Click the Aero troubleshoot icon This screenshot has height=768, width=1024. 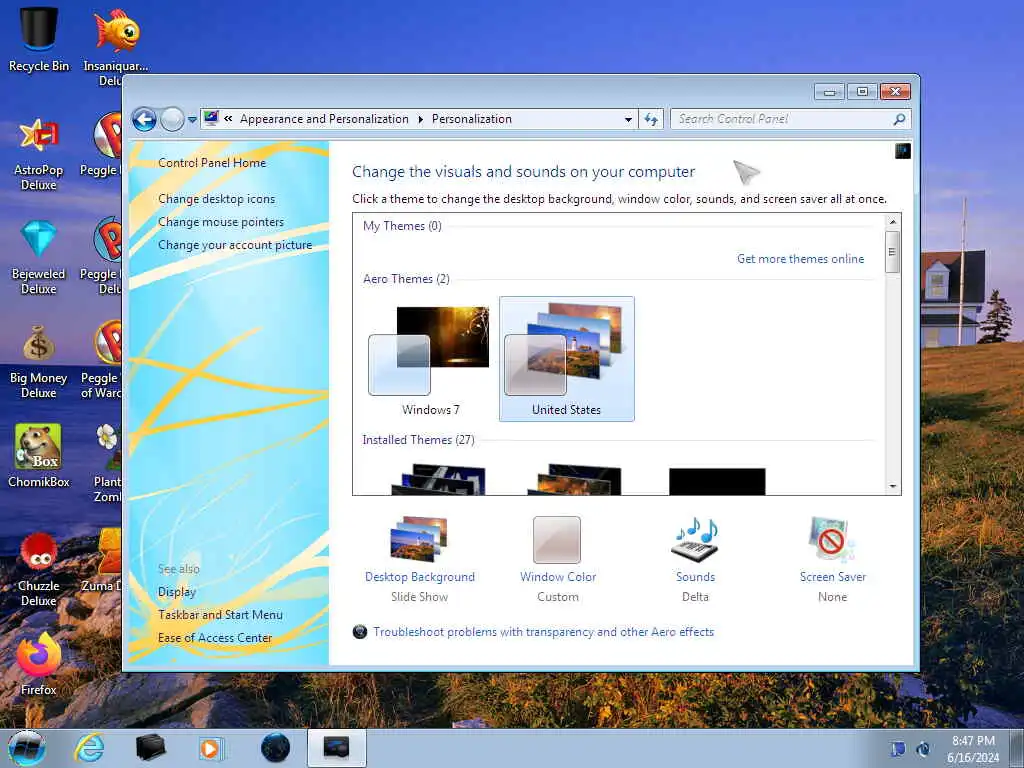(x=360, y=632)
